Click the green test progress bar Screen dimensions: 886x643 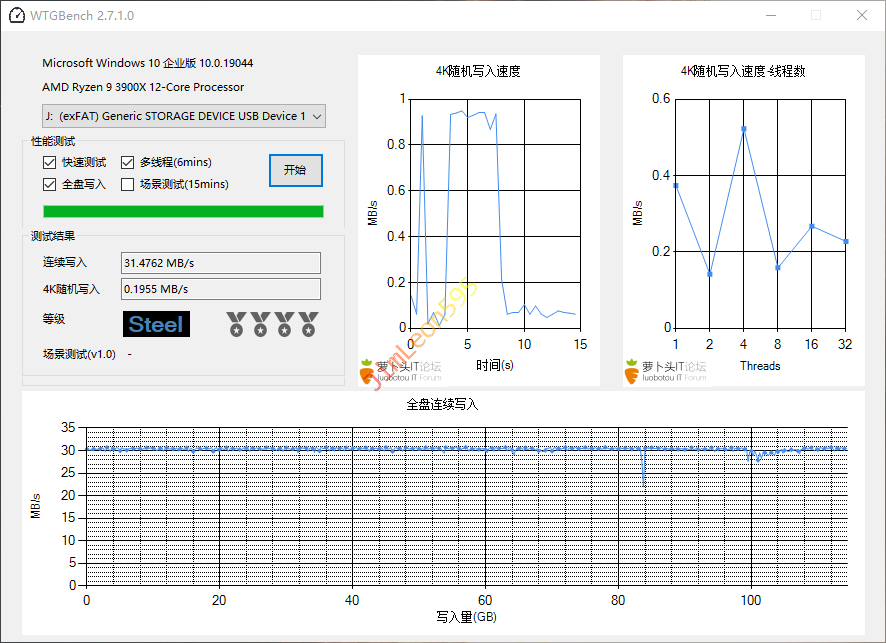[x=183, y=211]
